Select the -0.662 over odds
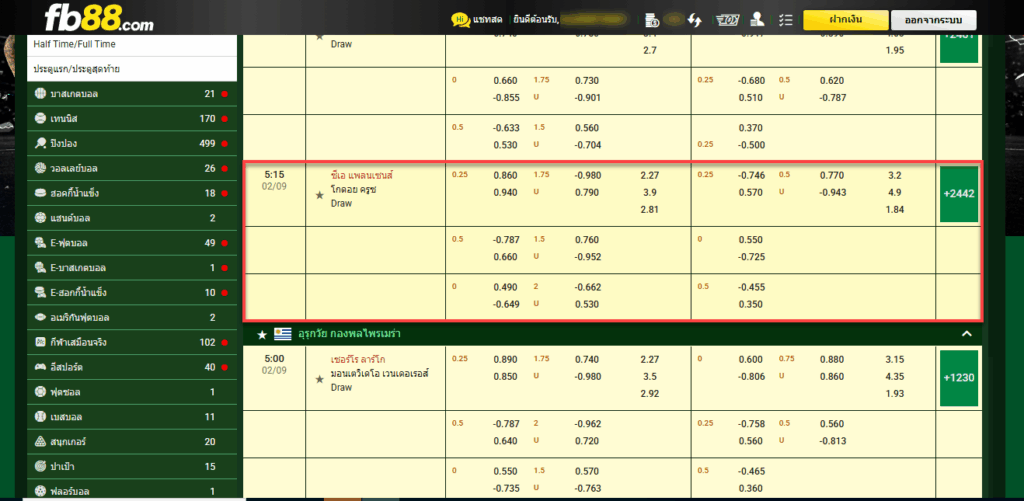The image size is (1024, 501). tap(587, 287)
